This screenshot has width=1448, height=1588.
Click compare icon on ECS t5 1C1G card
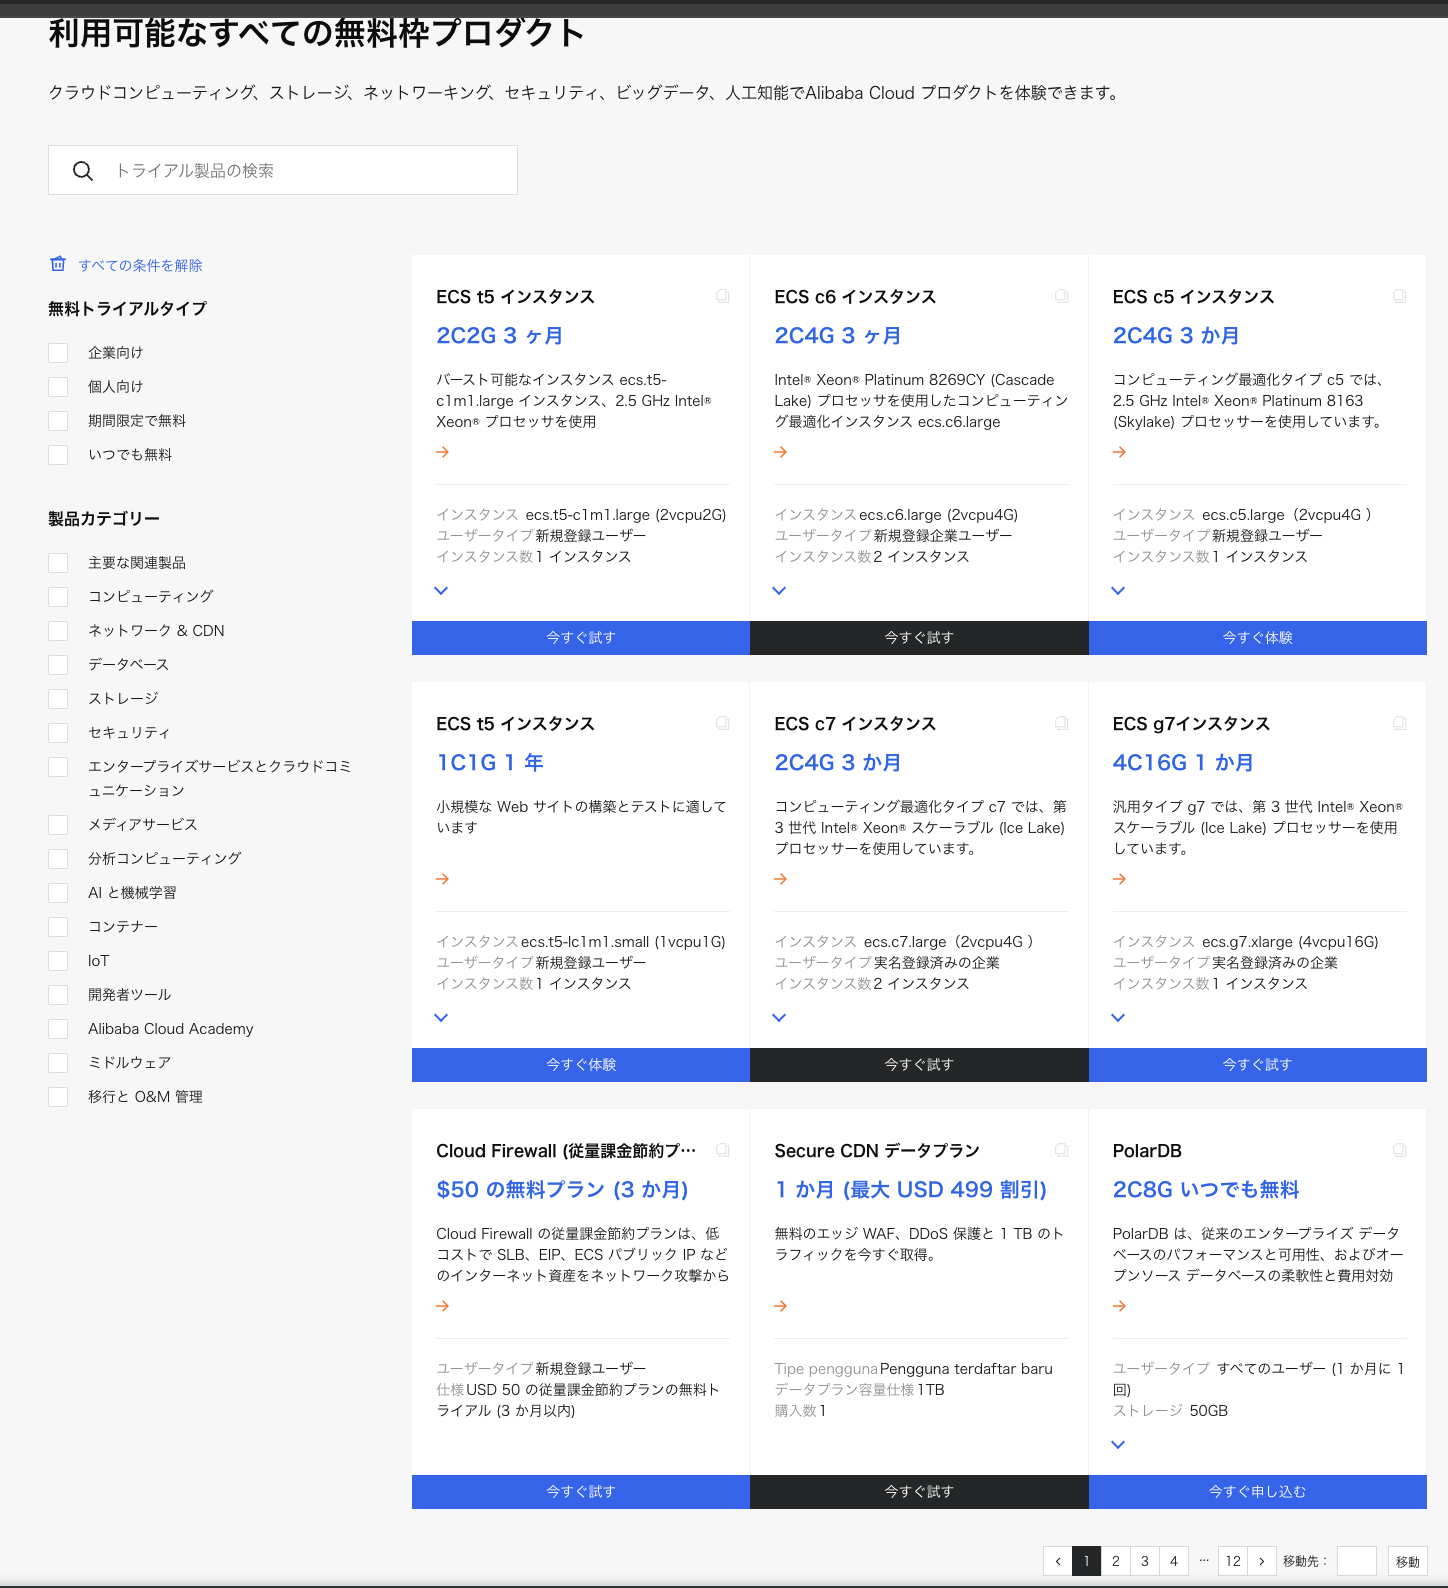tap(723, 723)
